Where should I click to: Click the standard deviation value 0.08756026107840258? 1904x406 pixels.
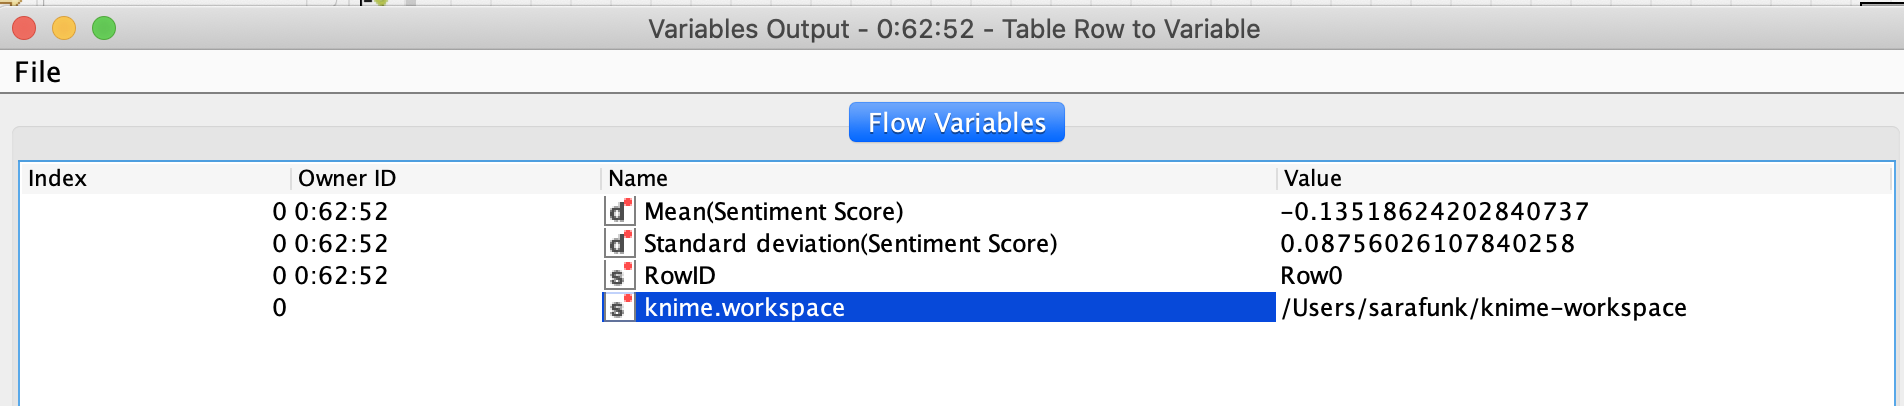1427,243
